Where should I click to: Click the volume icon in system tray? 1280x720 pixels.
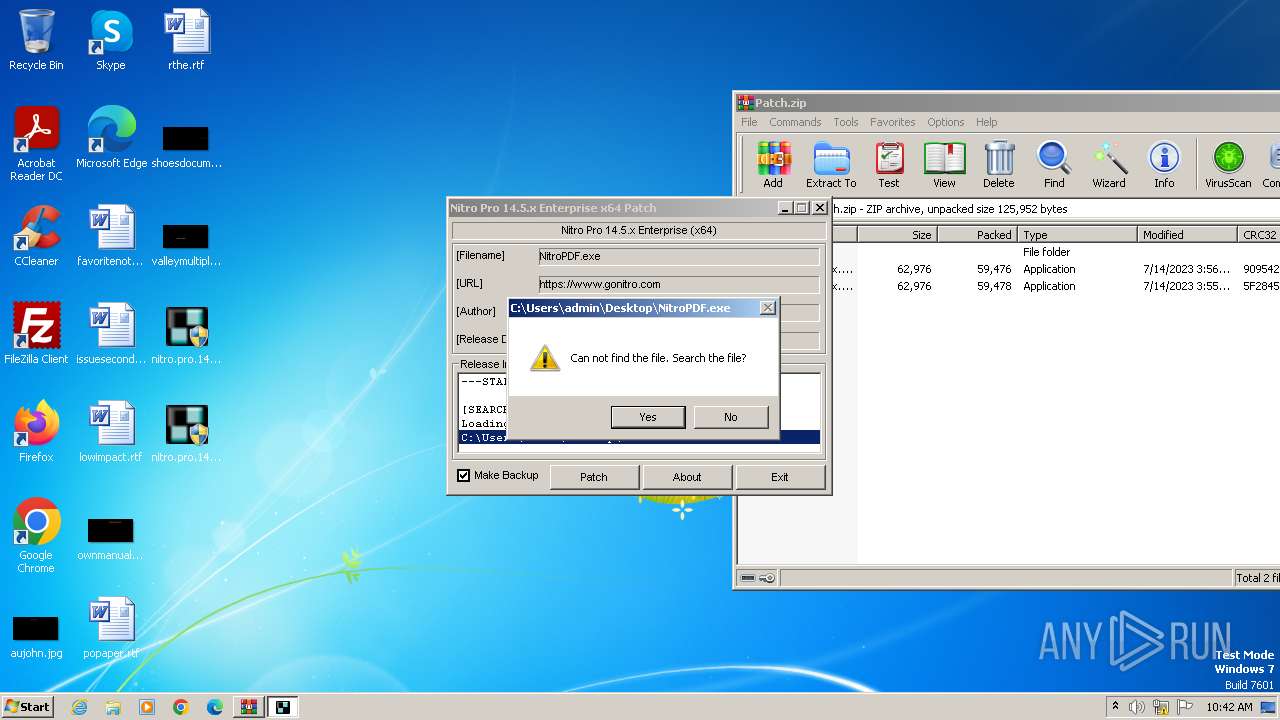(1137, 707)
